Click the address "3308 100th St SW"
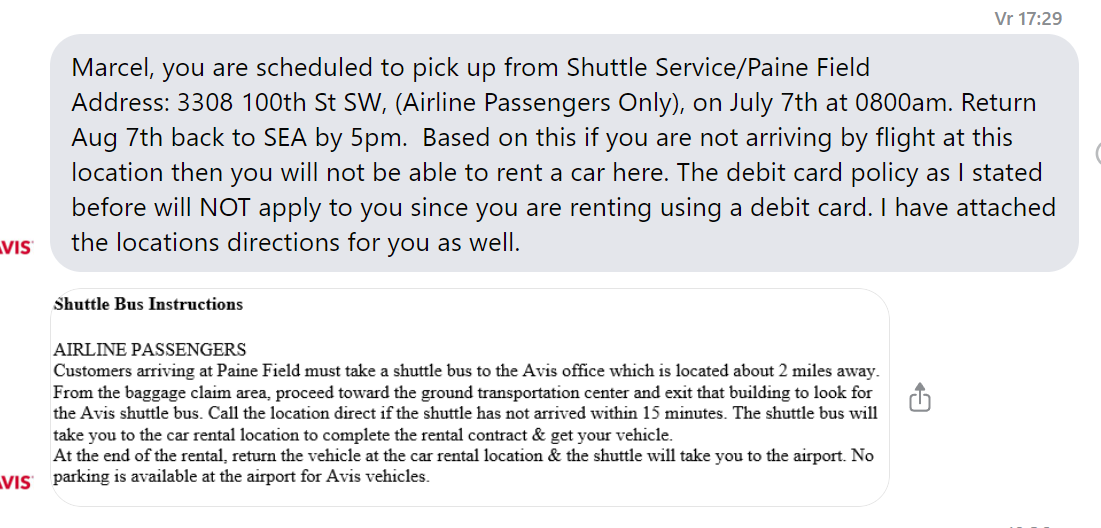1101x528 pixels. coord(272,103)
